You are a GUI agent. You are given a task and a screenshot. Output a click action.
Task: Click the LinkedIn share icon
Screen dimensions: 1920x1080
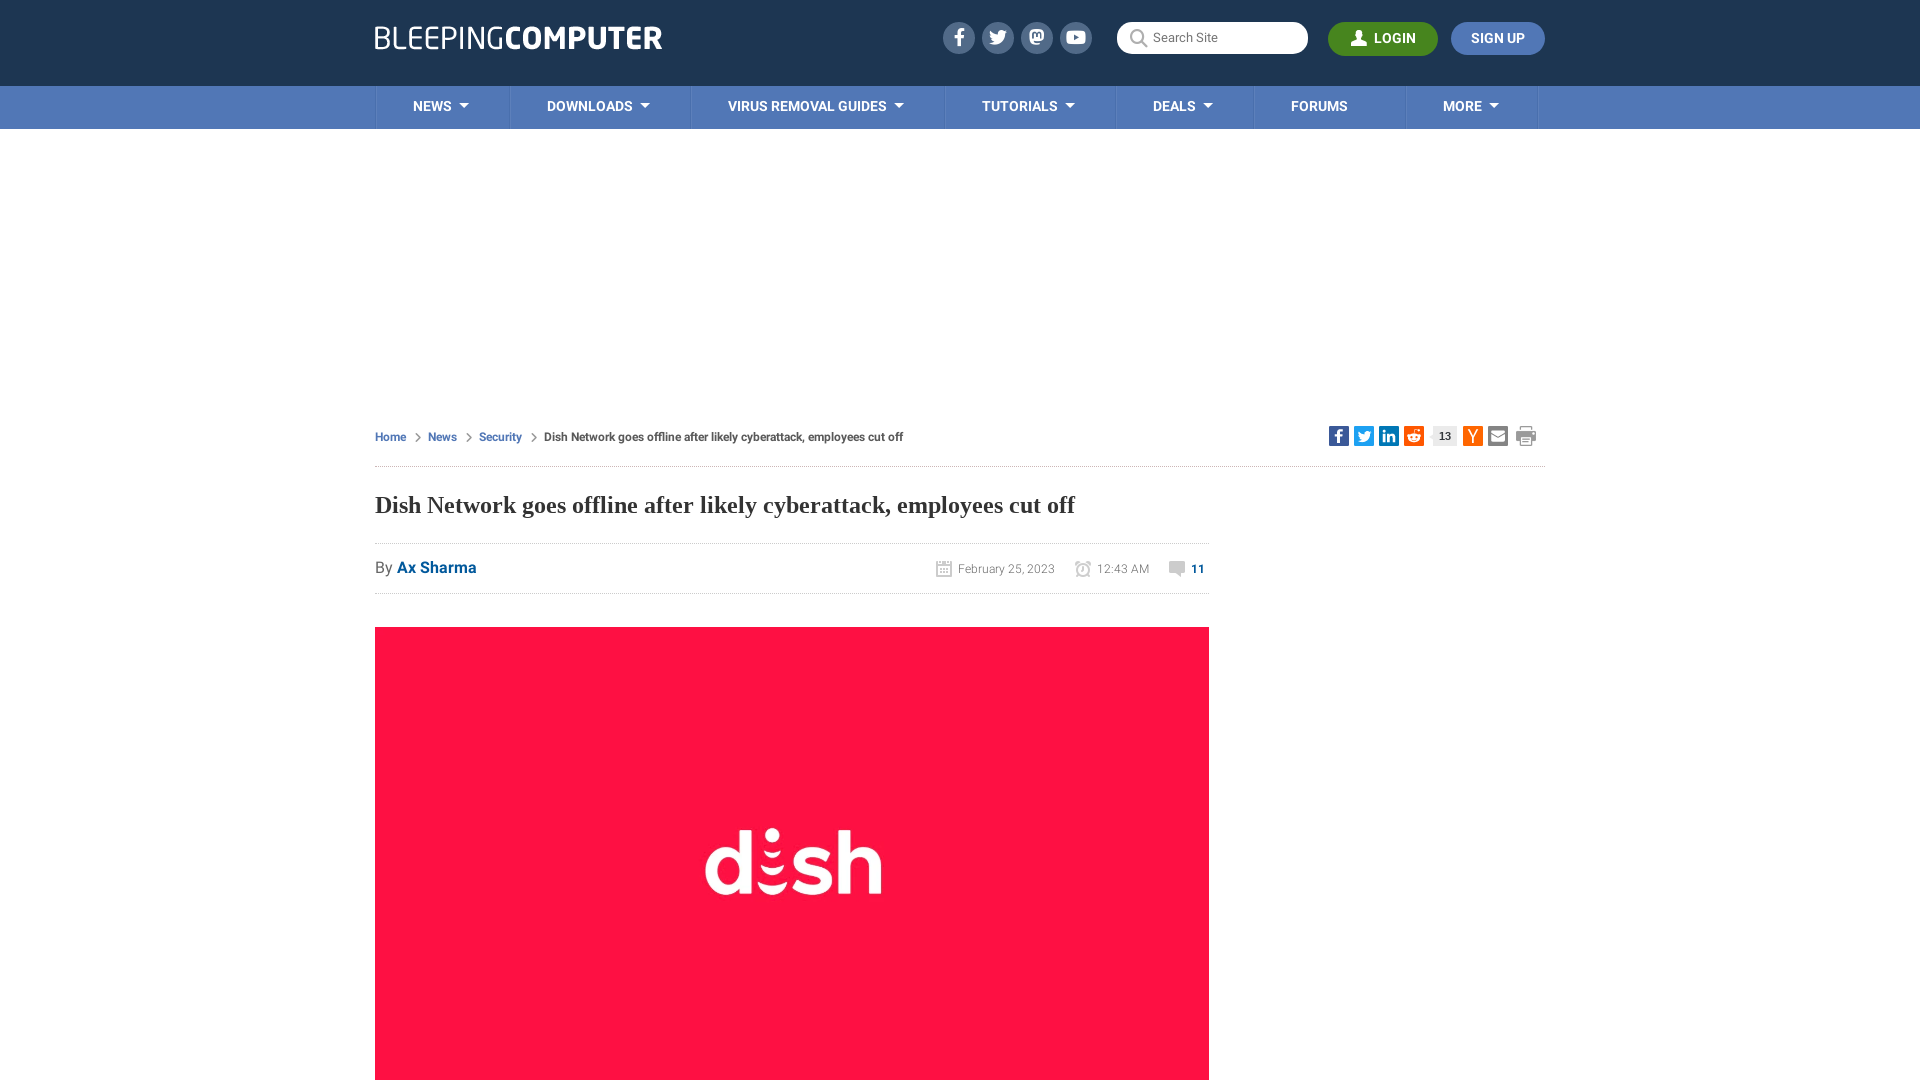pos(1389,435)
